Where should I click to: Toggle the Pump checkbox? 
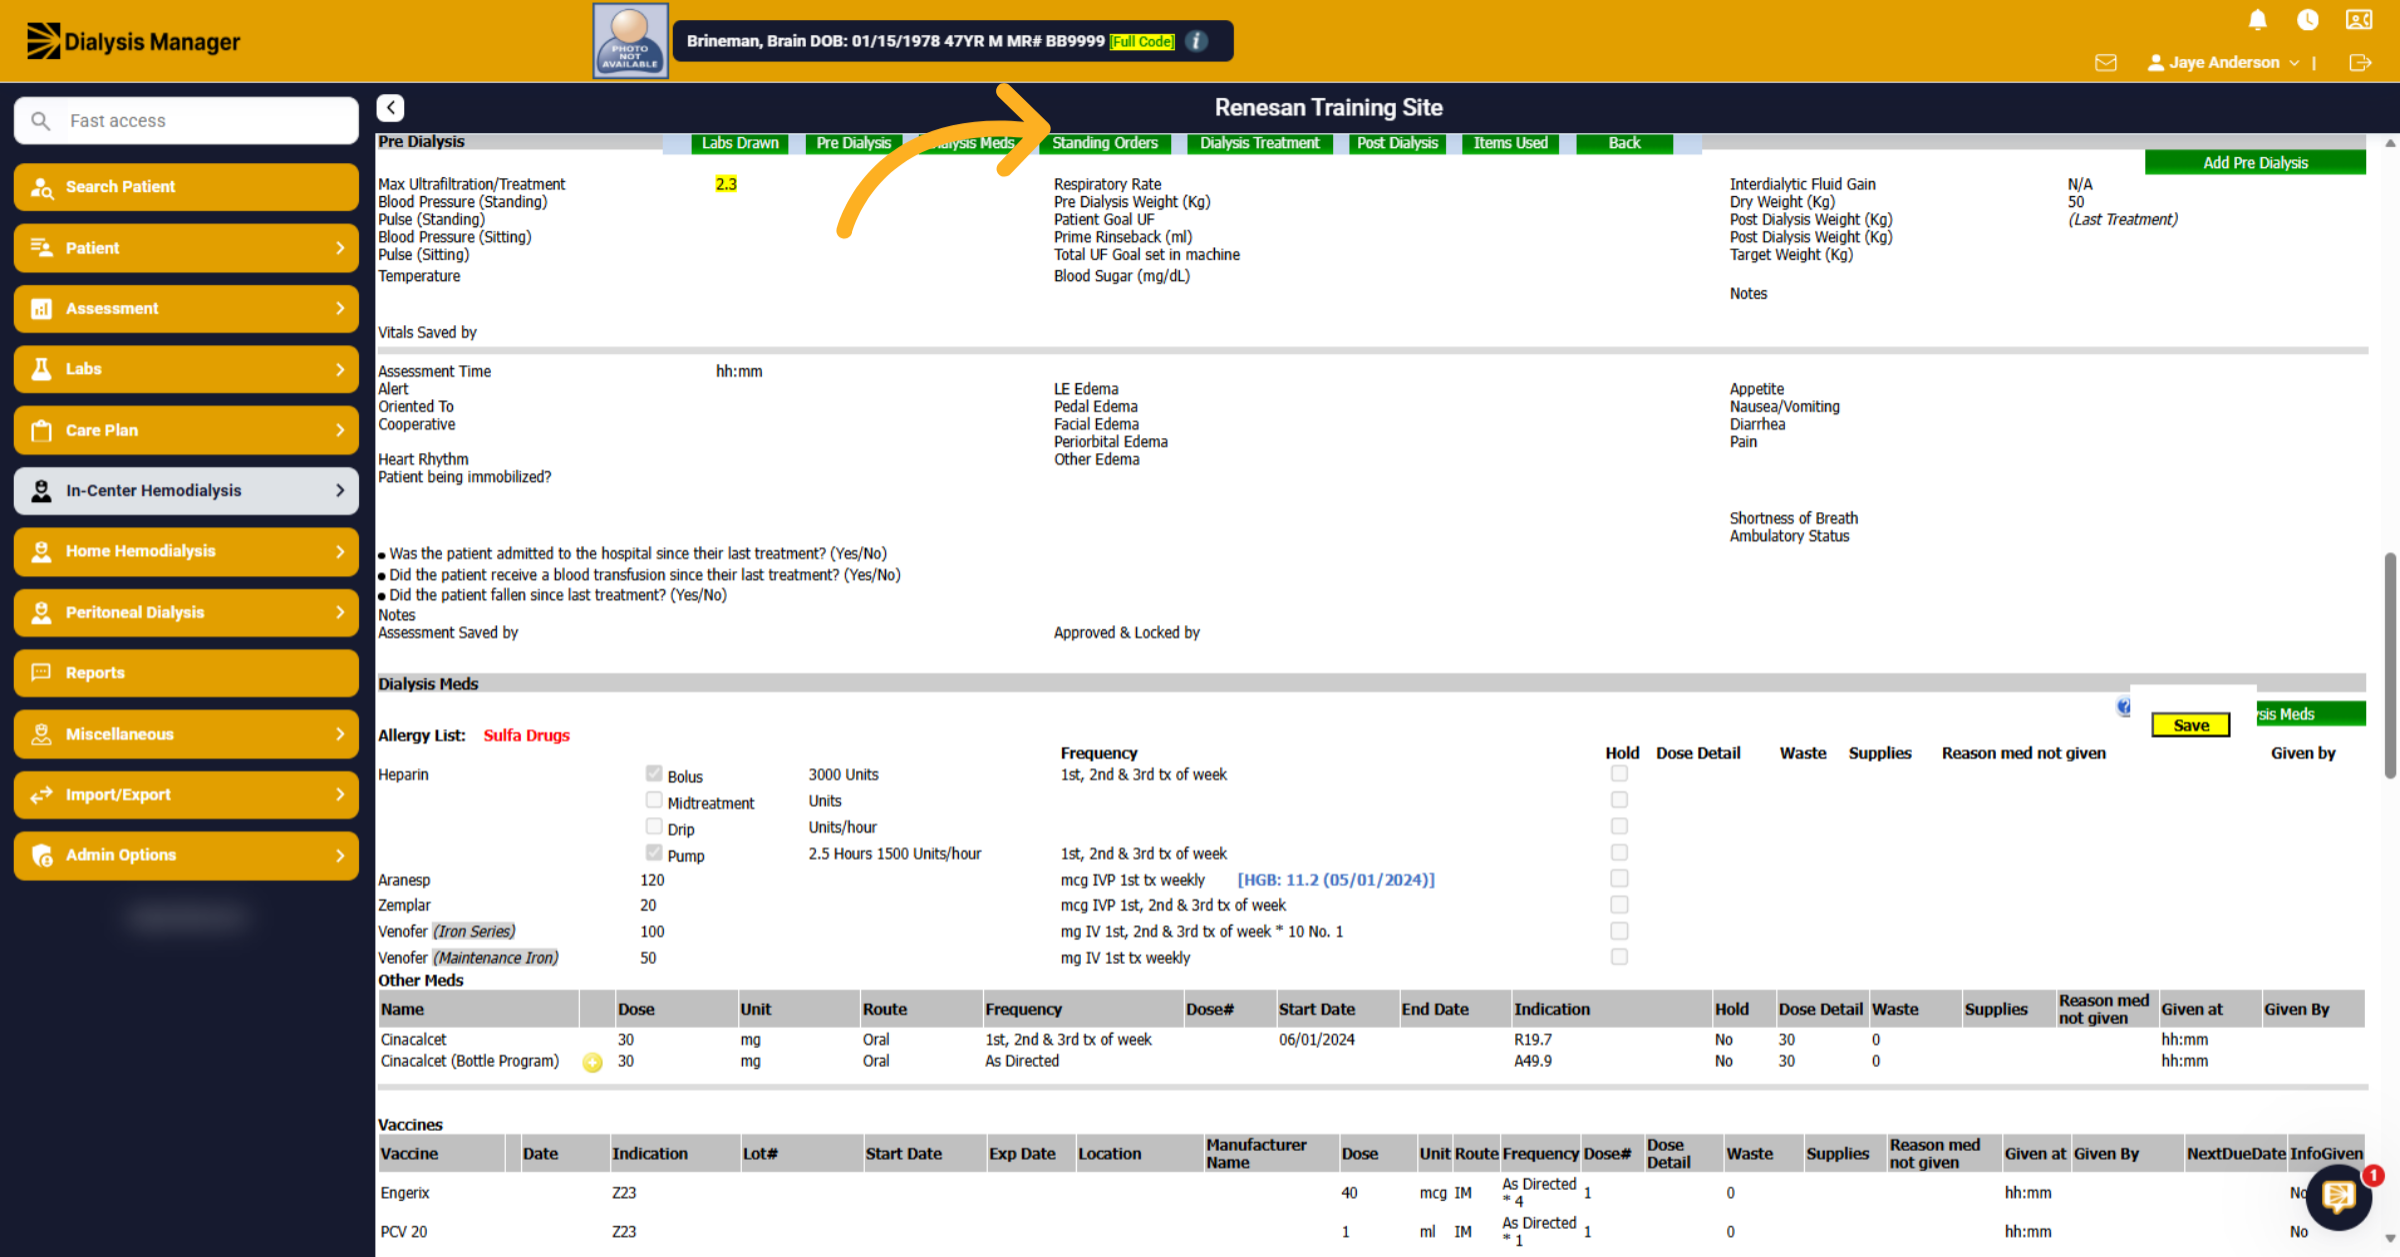[x=654, y=852]
